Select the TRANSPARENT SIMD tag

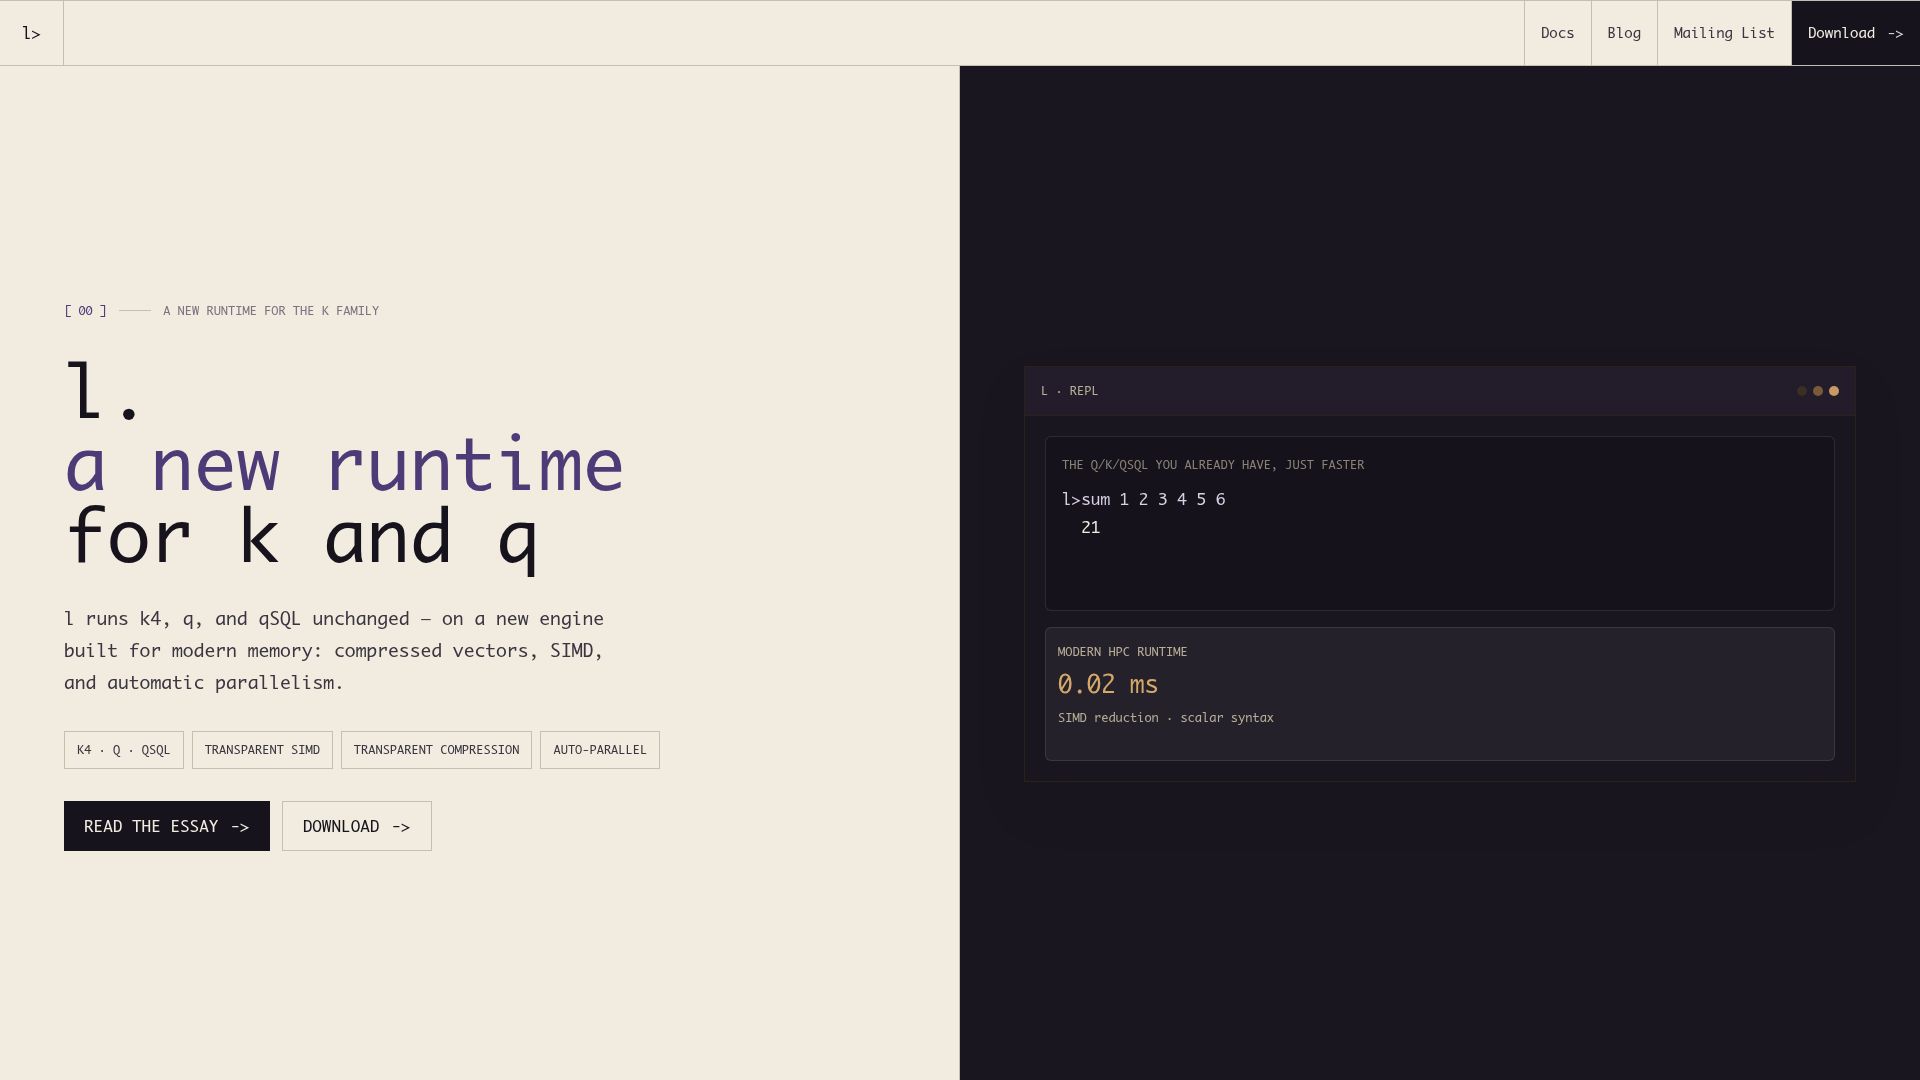click(262, 750)
